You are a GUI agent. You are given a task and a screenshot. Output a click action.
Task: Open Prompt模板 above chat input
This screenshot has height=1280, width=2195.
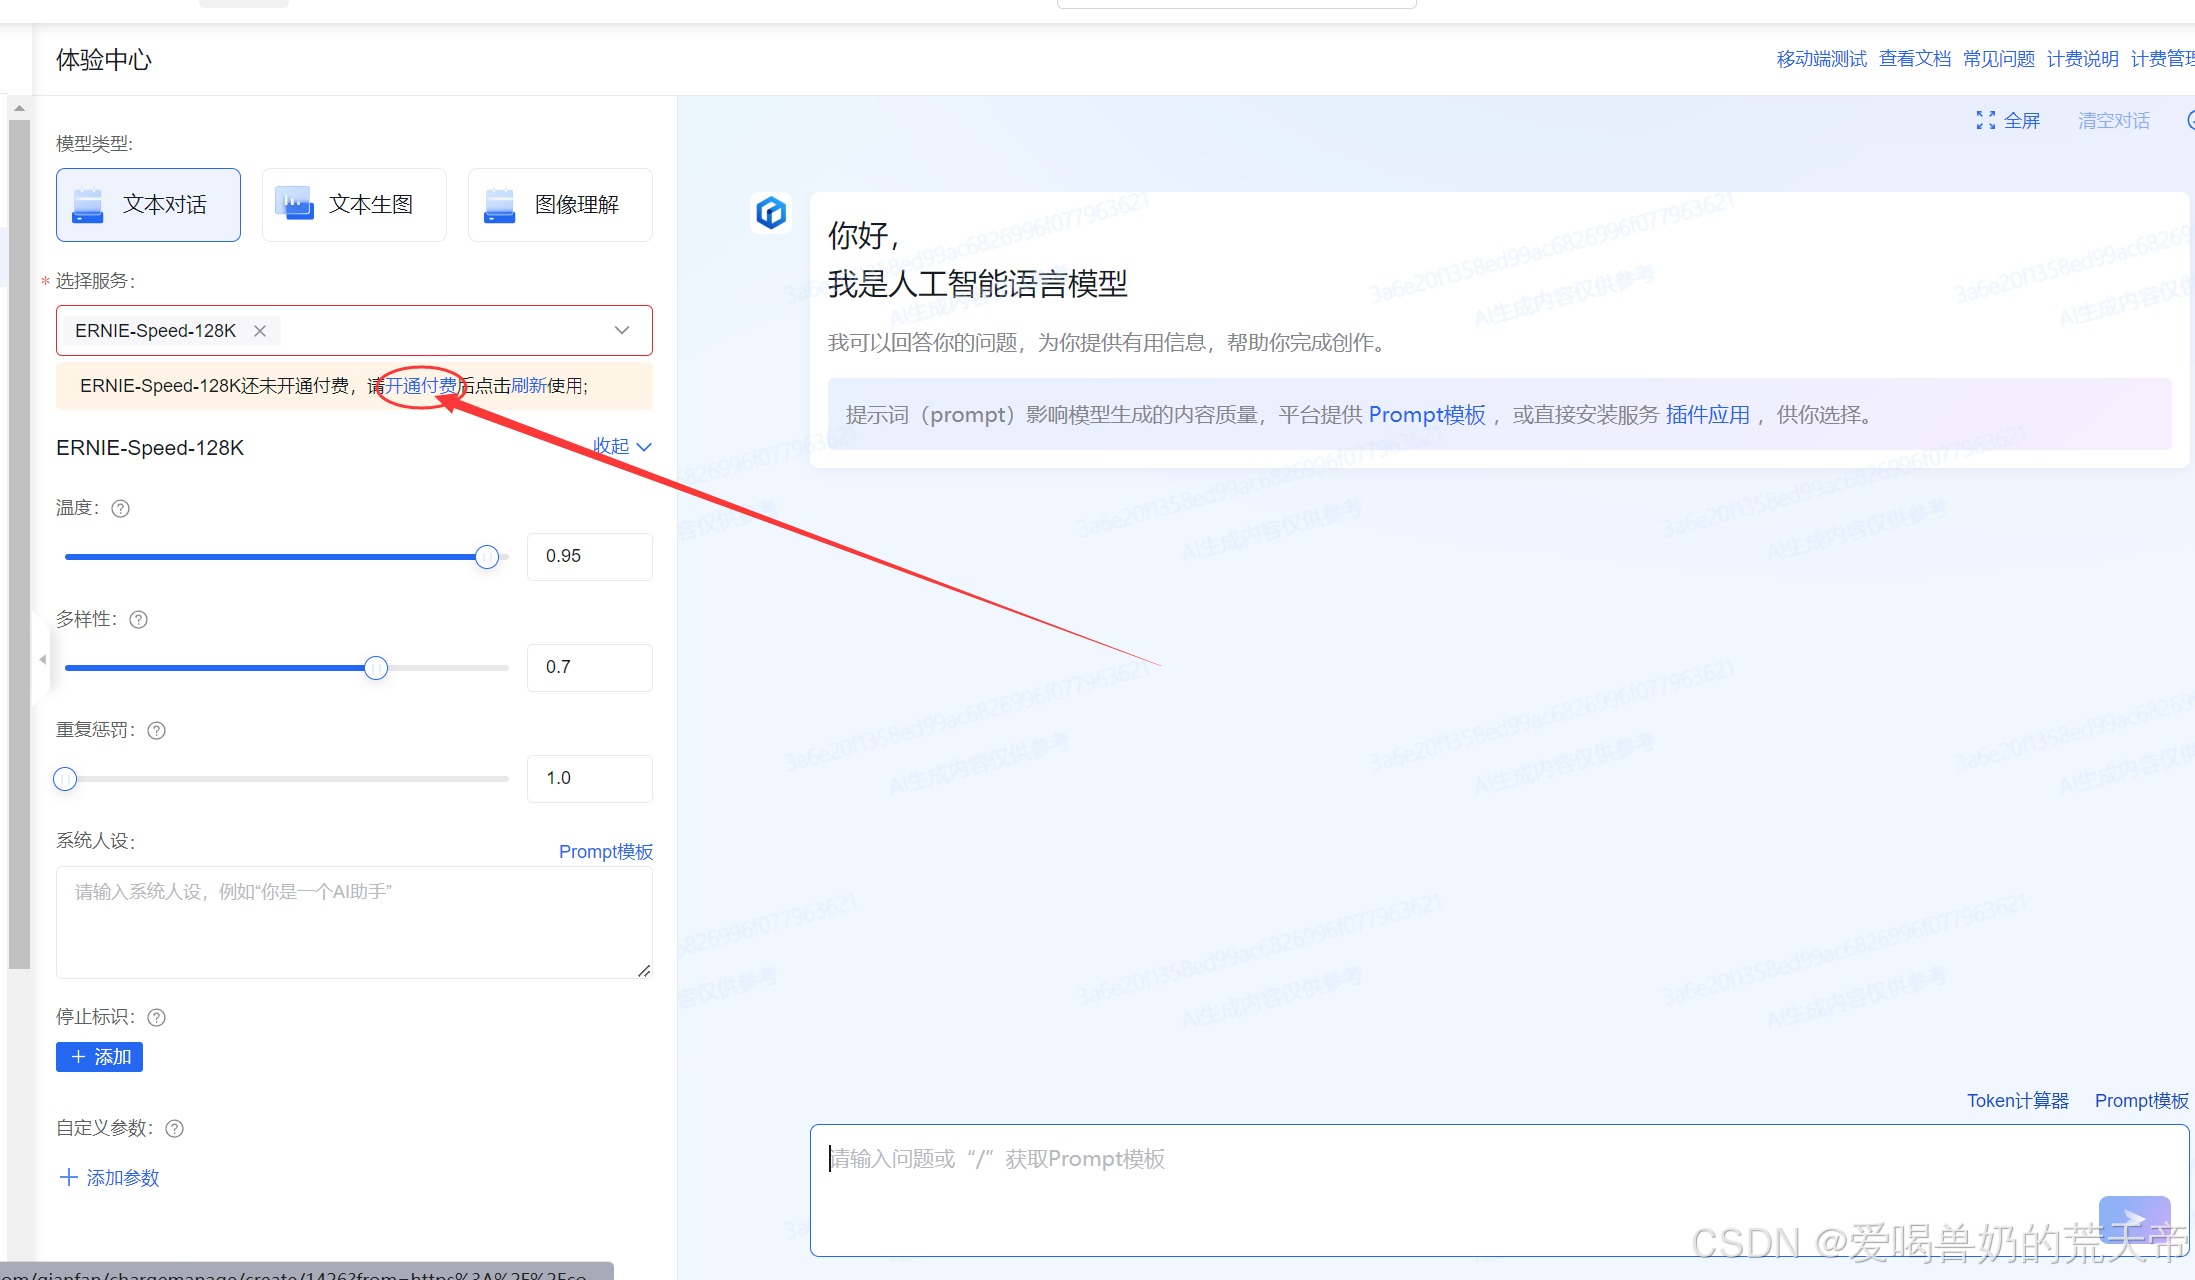point(2142,1101)
